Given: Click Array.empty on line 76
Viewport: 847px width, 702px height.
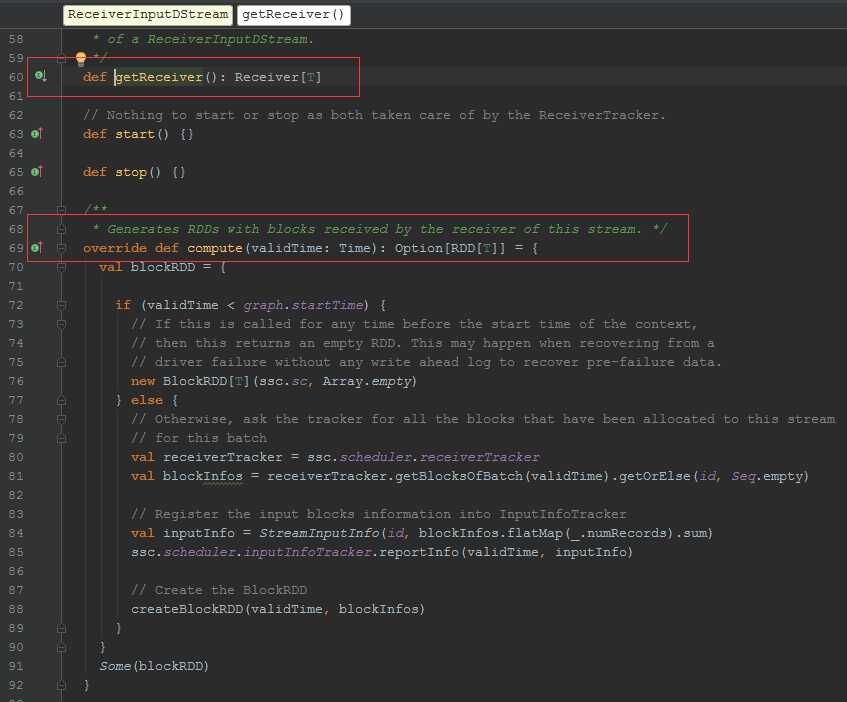Looking at the screenshot, I should coord(369,381).
